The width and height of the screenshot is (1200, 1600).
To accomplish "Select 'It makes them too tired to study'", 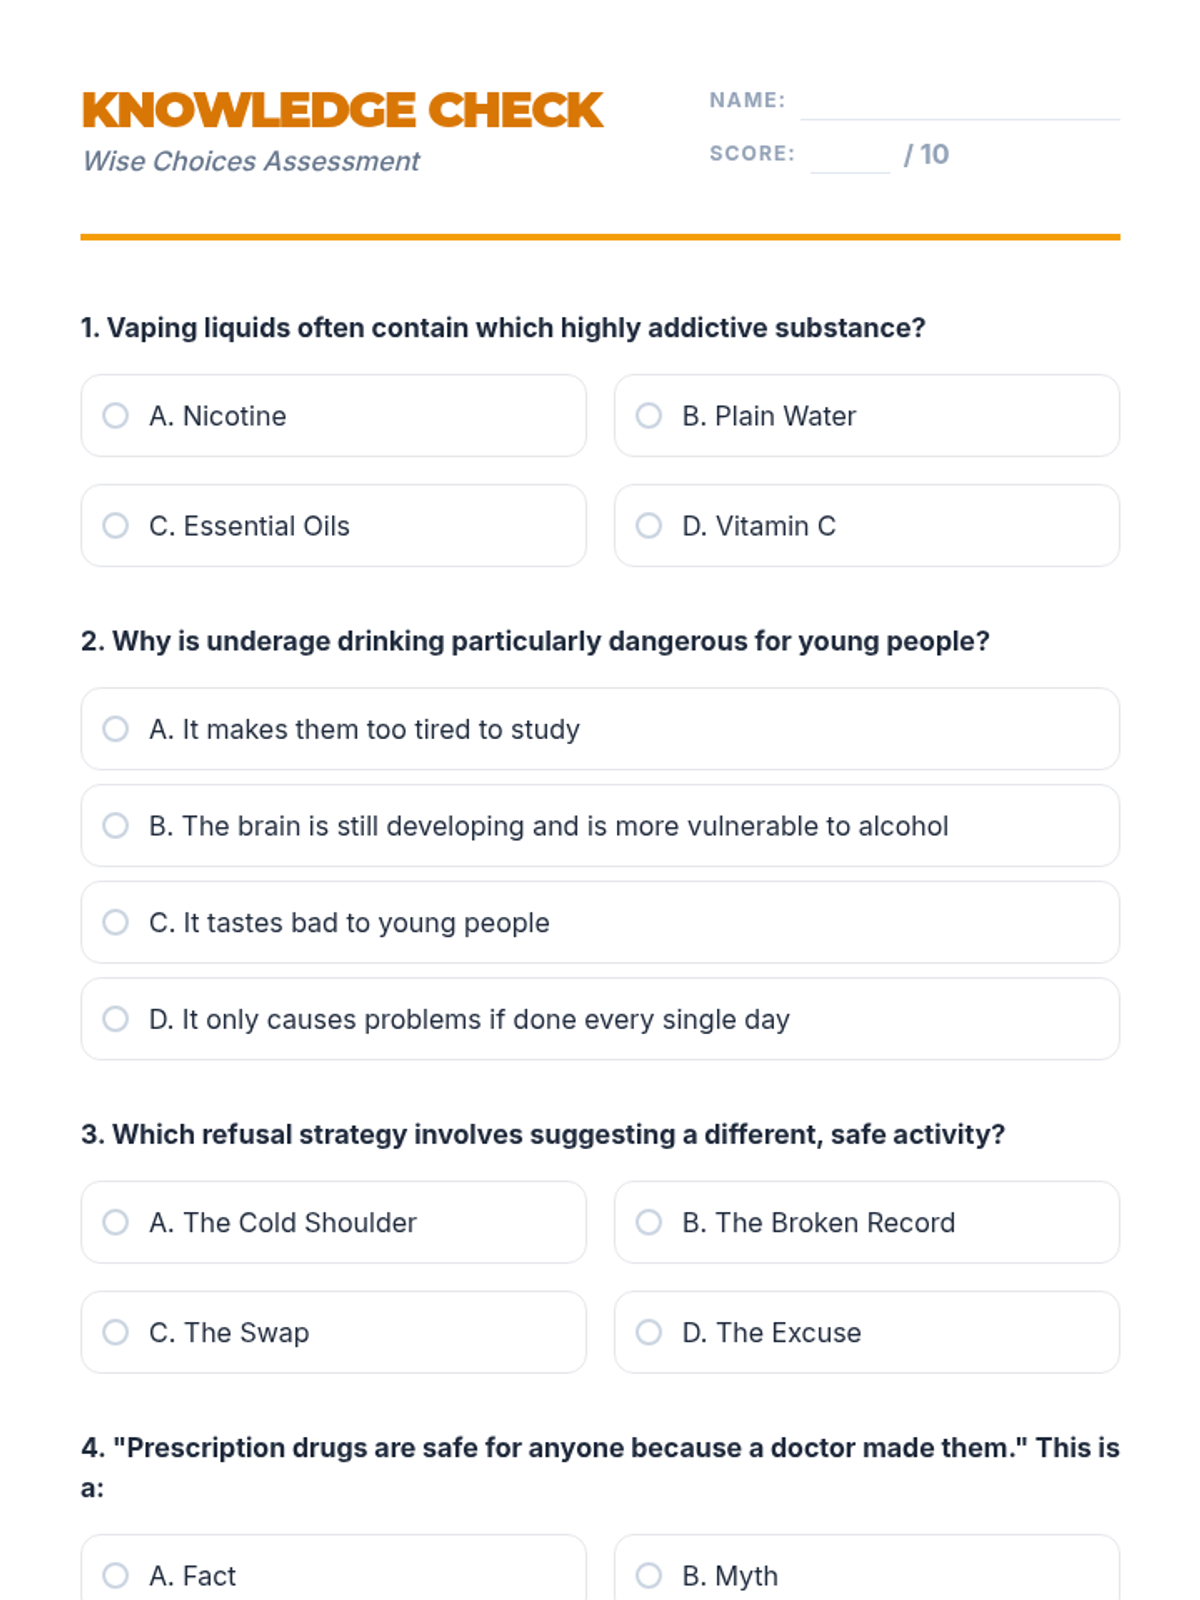I will 600,729.
